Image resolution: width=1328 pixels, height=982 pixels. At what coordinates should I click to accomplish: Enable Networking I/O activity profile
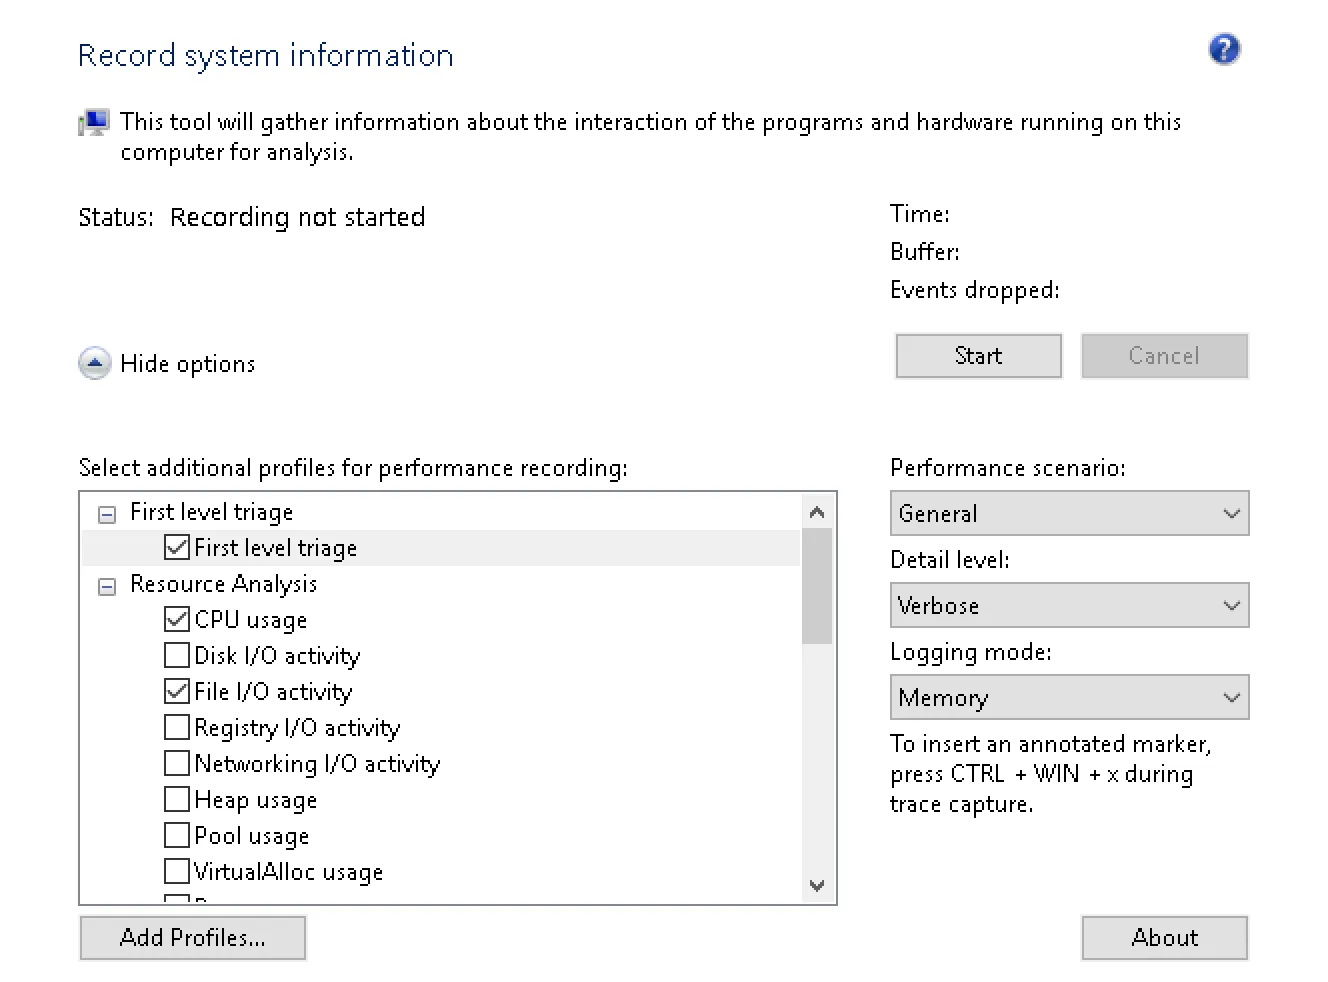(x=177, y=763)
